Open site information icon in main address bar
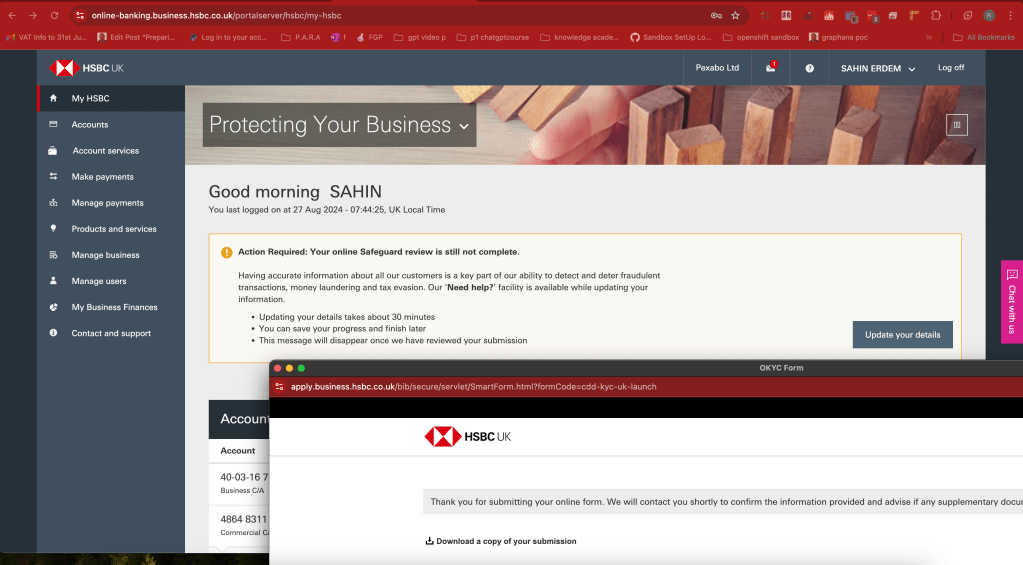This screenshot has height=565, width=1023. 80,16
